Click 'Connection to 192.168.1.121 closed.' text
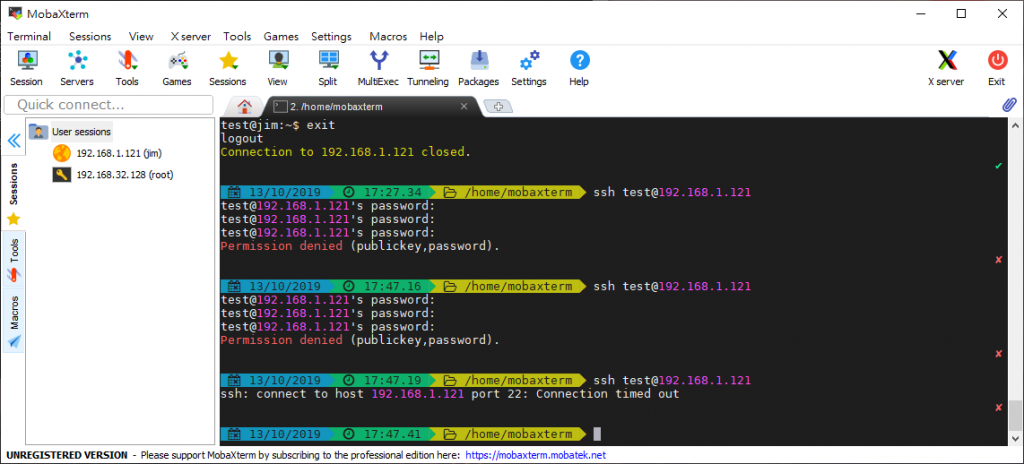 tap(345, 152)
